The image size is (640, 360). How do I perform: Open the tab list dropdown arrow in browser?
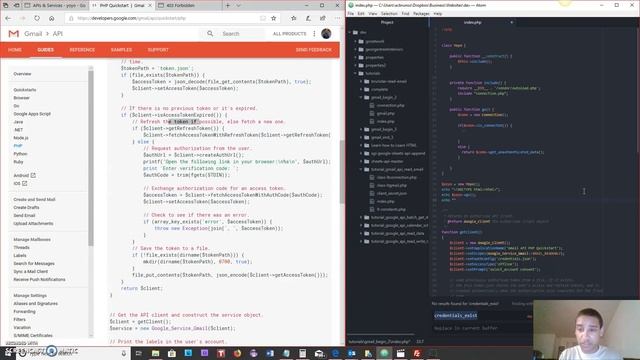coord(238,5)
